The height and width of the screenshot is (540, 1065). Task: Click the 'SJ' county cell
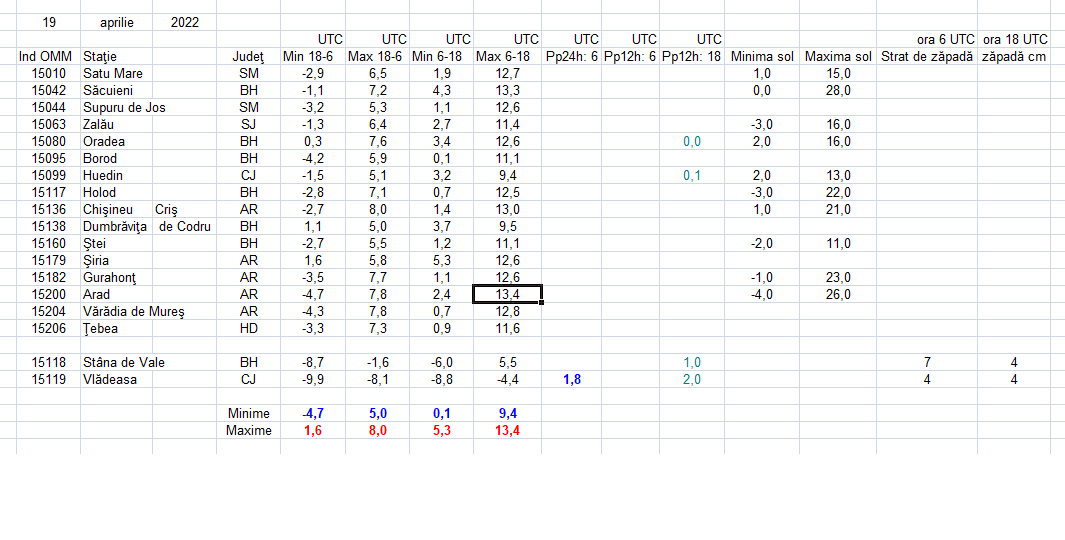[x=249, y=124]
